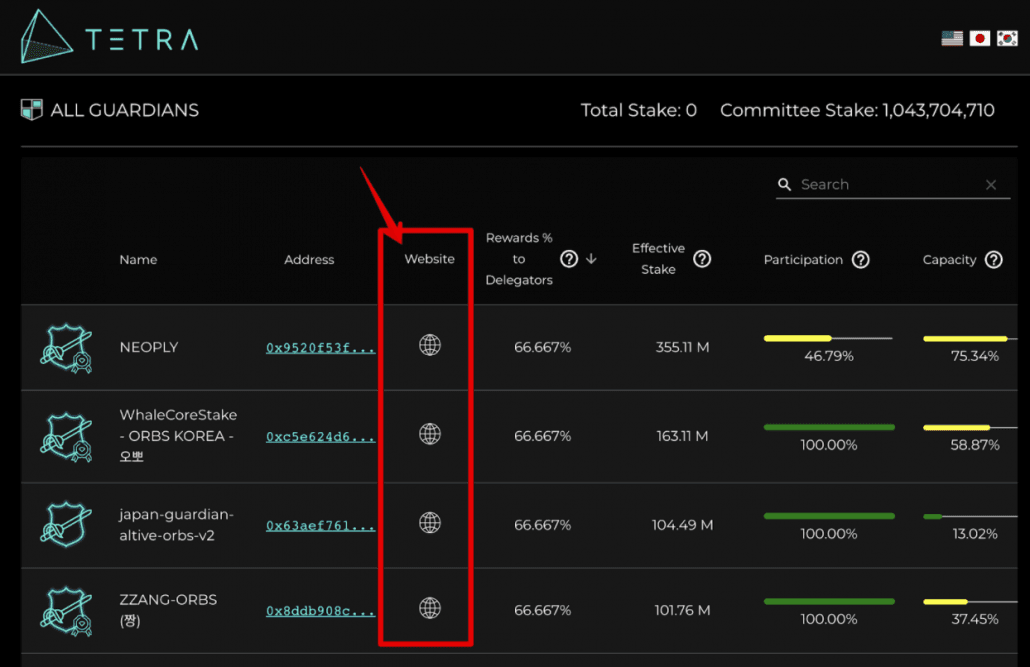Click NEOPLY capacity bar 75.34%
The image size is (1030, 667).
(x=970, y=338)
